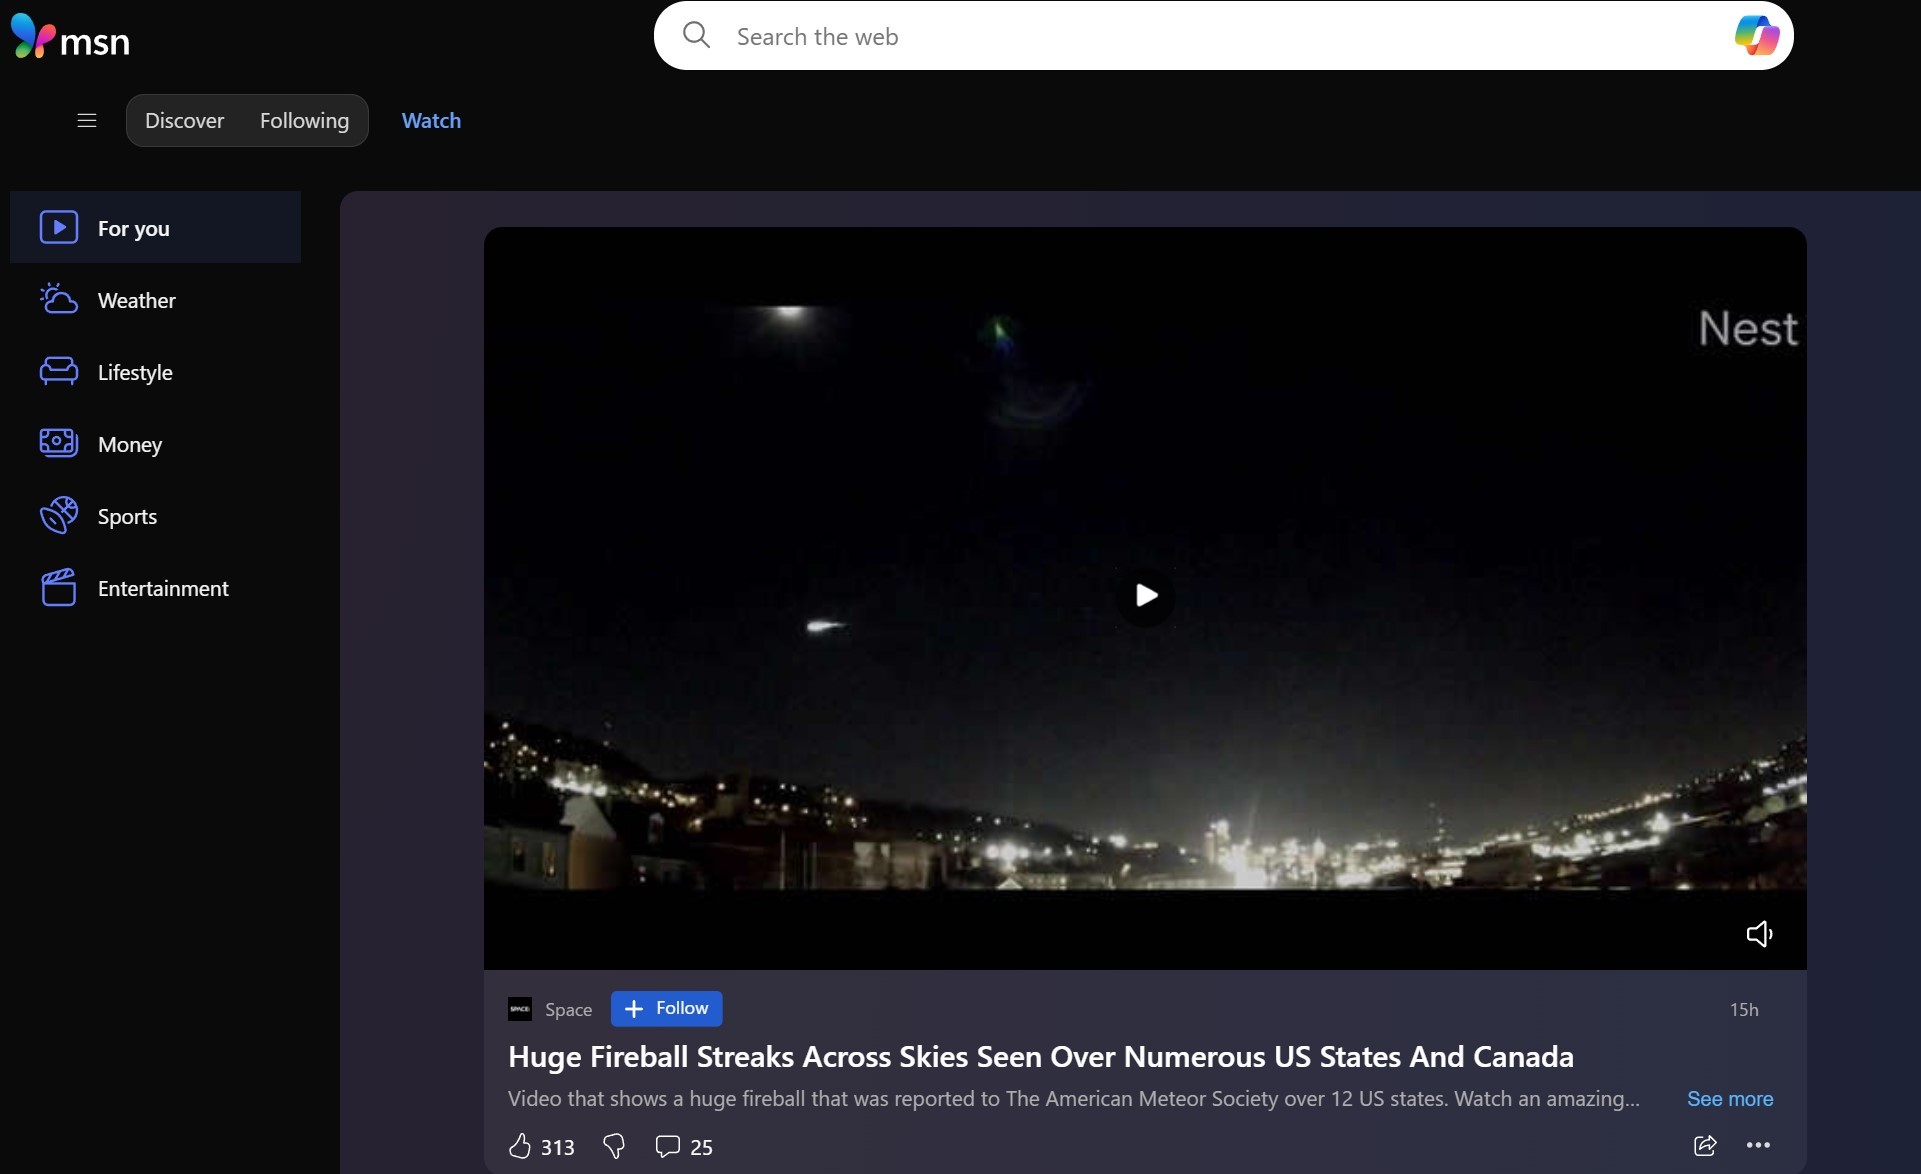Click the search magnifier icon

click(x=696, y=36)
